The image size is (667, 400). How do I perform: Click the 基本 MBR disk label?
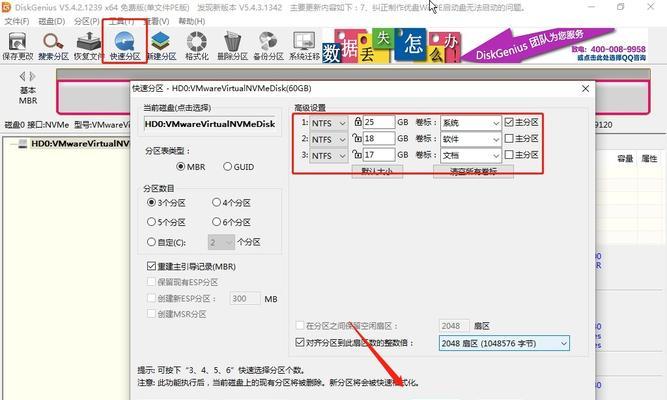[x=28, y=95]
